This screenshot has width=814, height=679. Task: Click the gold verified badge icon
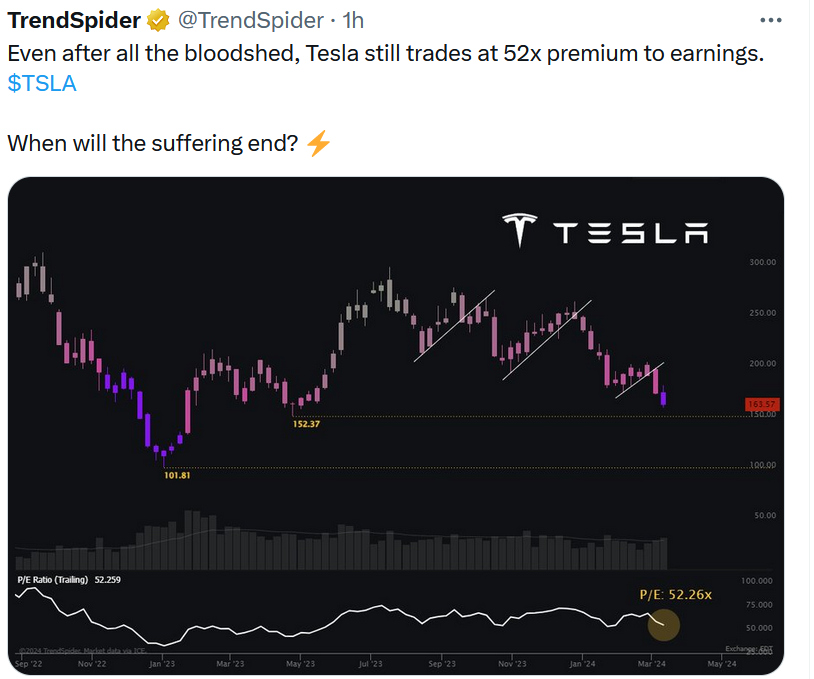158,21
